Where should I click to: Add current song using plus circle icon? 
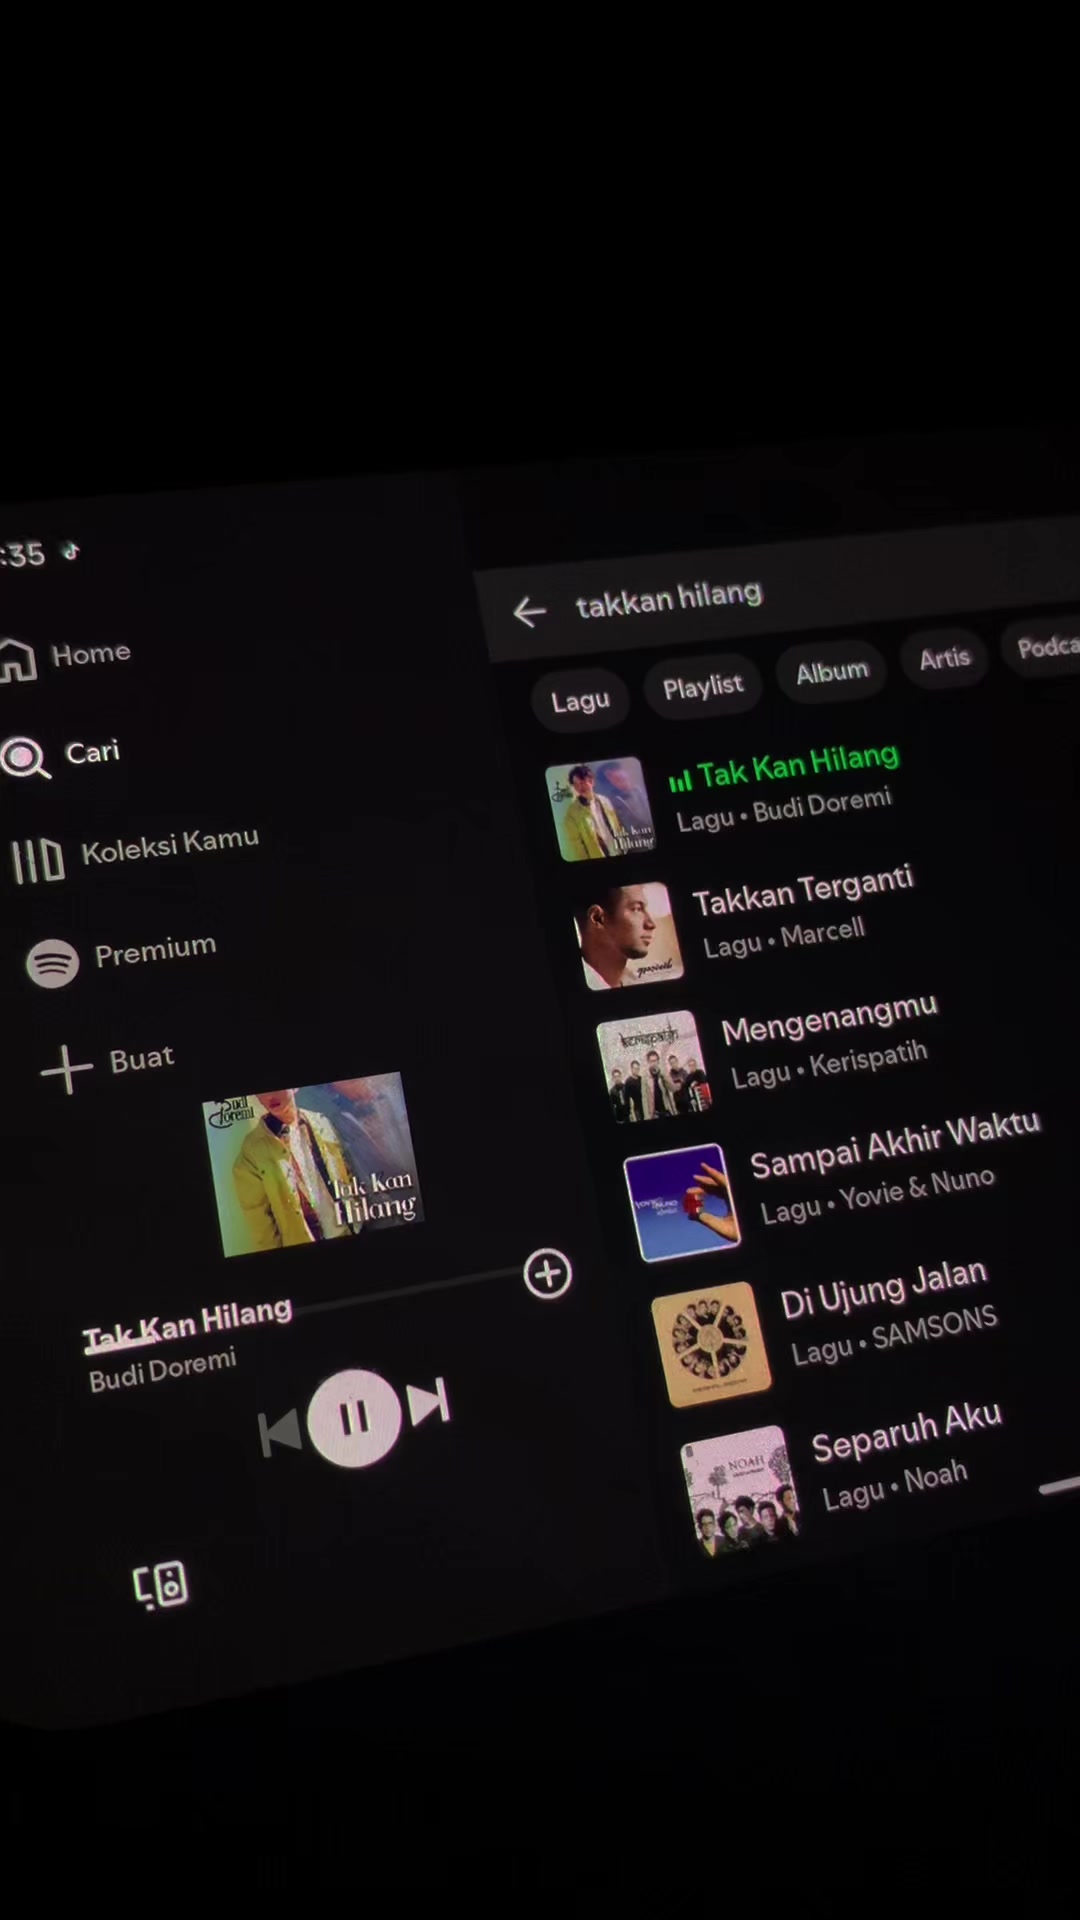(547, 1274)
